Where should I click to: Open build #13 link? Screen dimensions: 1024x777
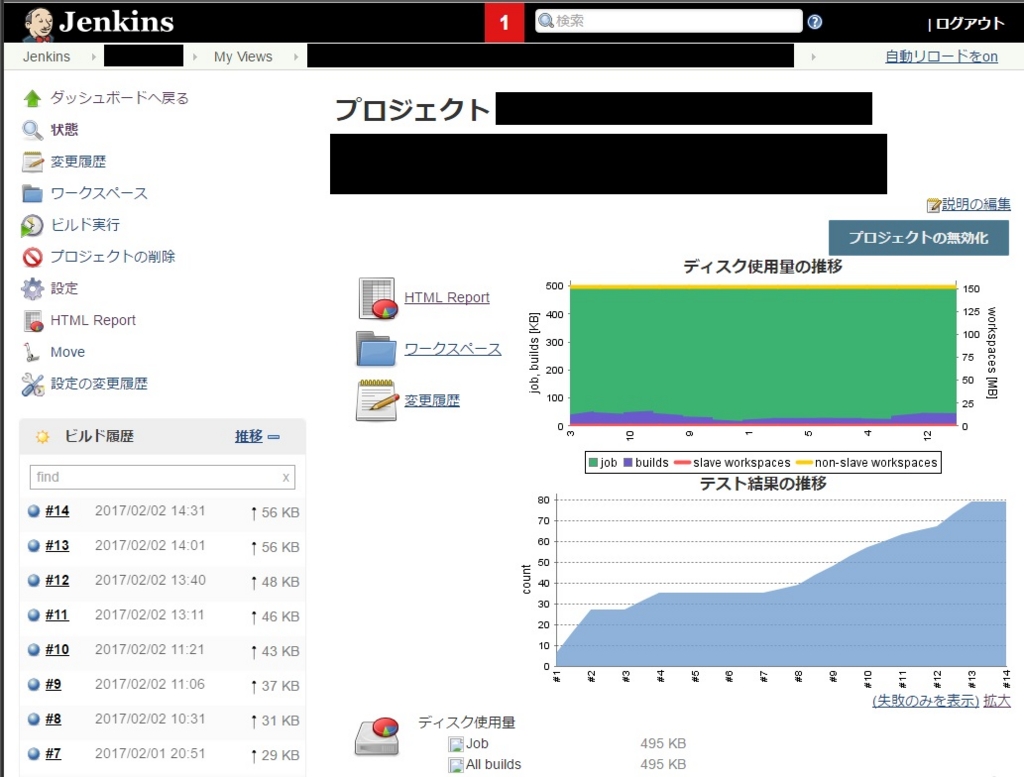pos(57,545)
